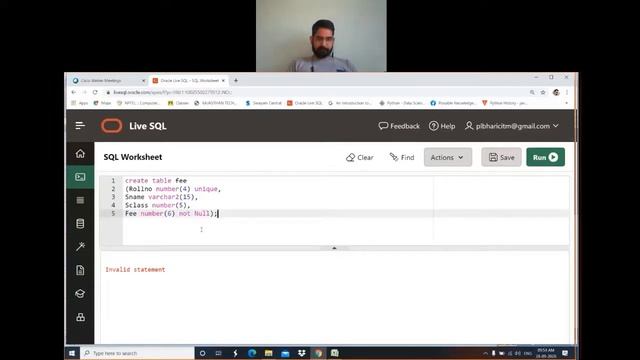Open My Scripts document icon in sidebar

click(80, 270)
